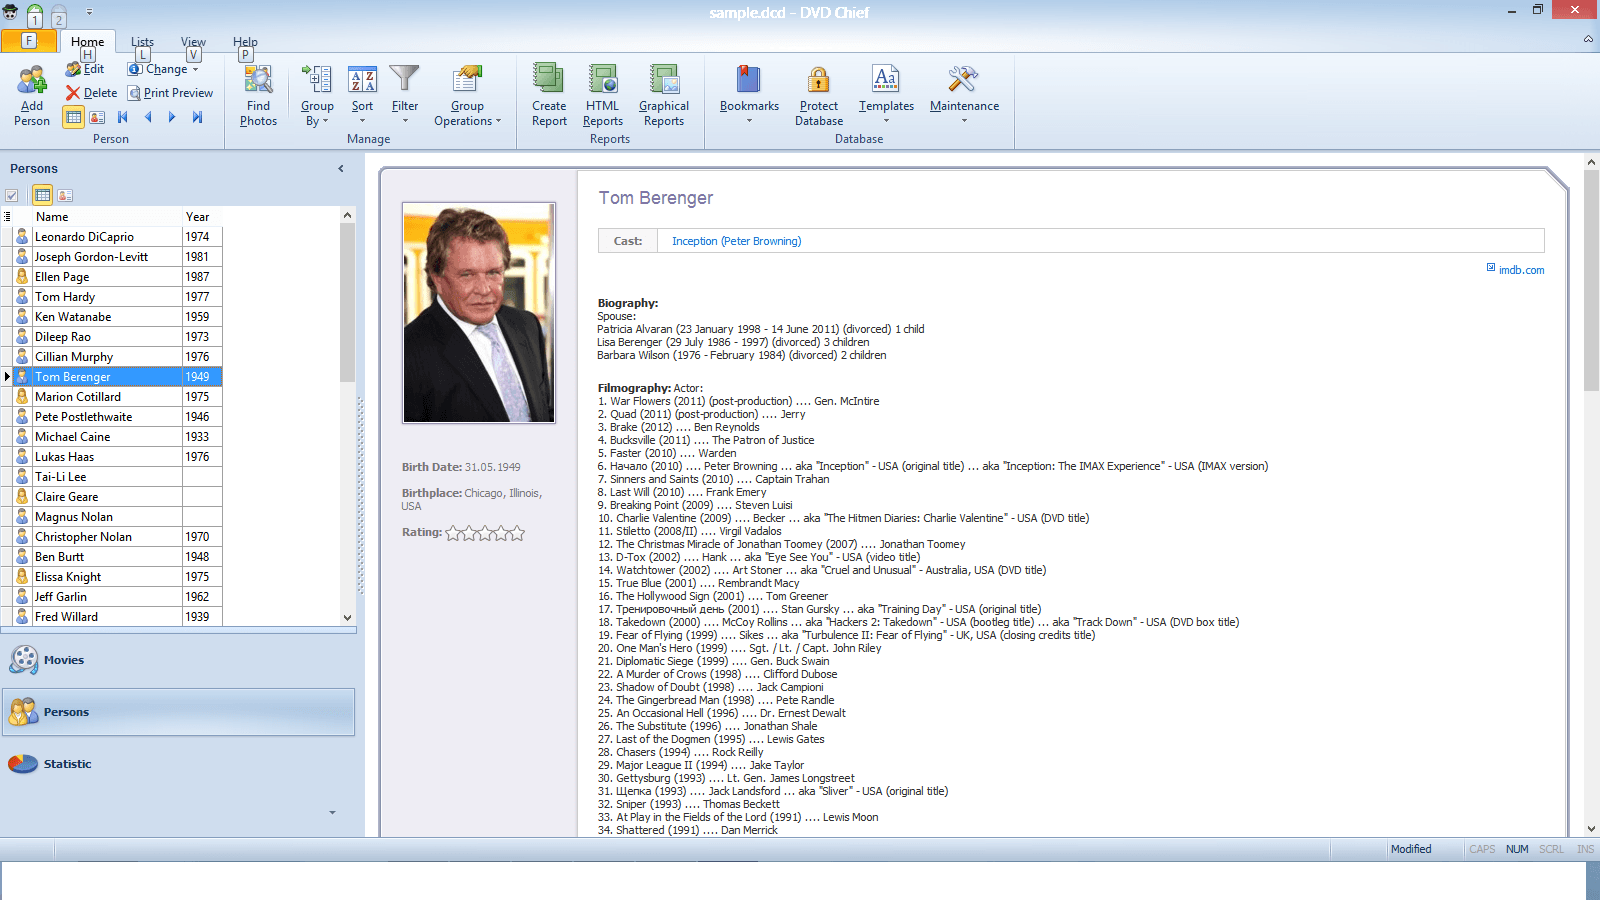Switch to the Movies section
The image size is (1600, 900).
[x=178, y=660]
